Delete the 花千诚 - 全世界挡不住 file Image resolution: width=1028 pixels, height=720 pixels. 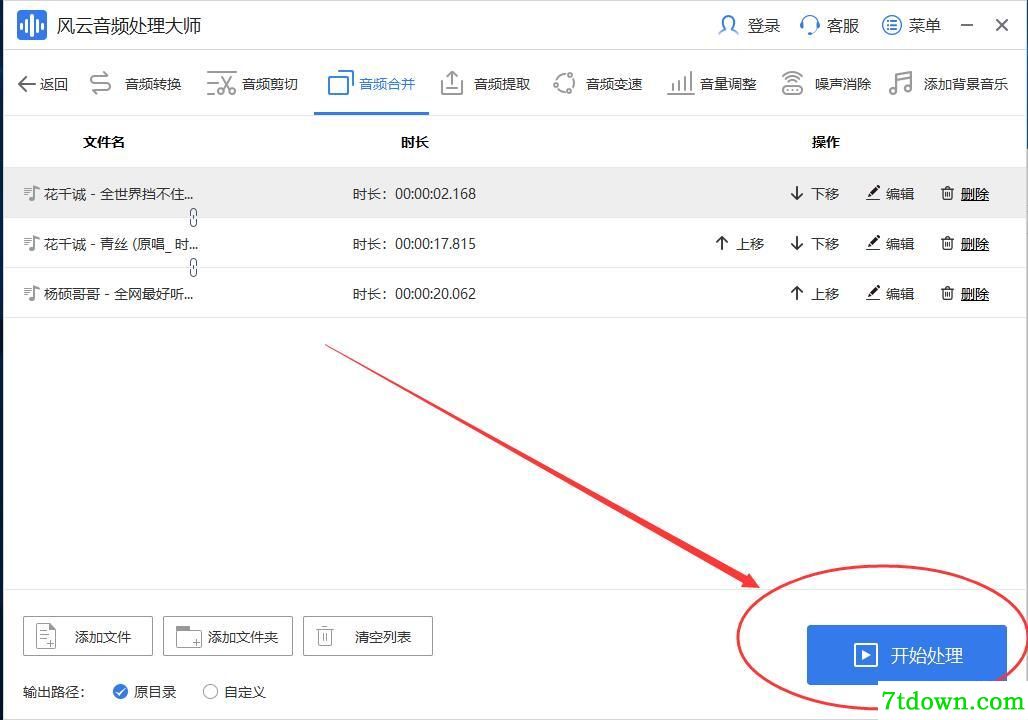tap(964, 193)
